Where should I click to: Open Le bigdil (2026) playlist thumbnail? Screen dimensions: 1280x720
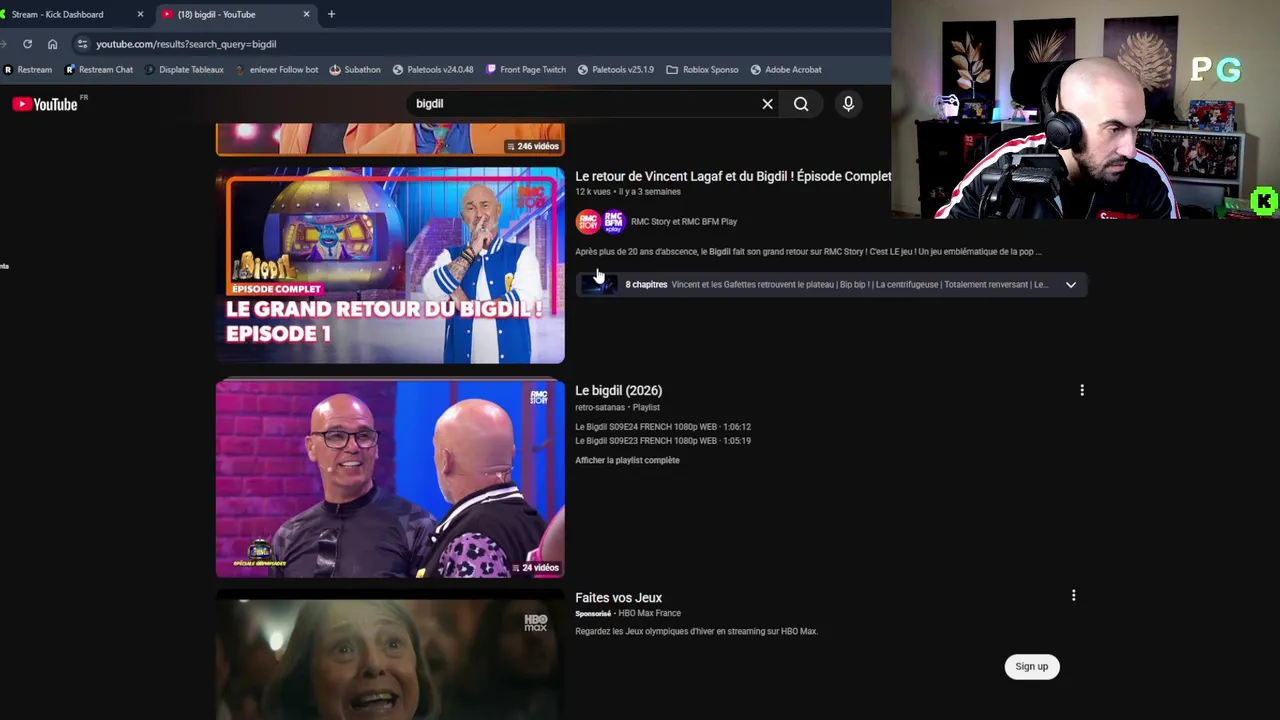point(390,478)
